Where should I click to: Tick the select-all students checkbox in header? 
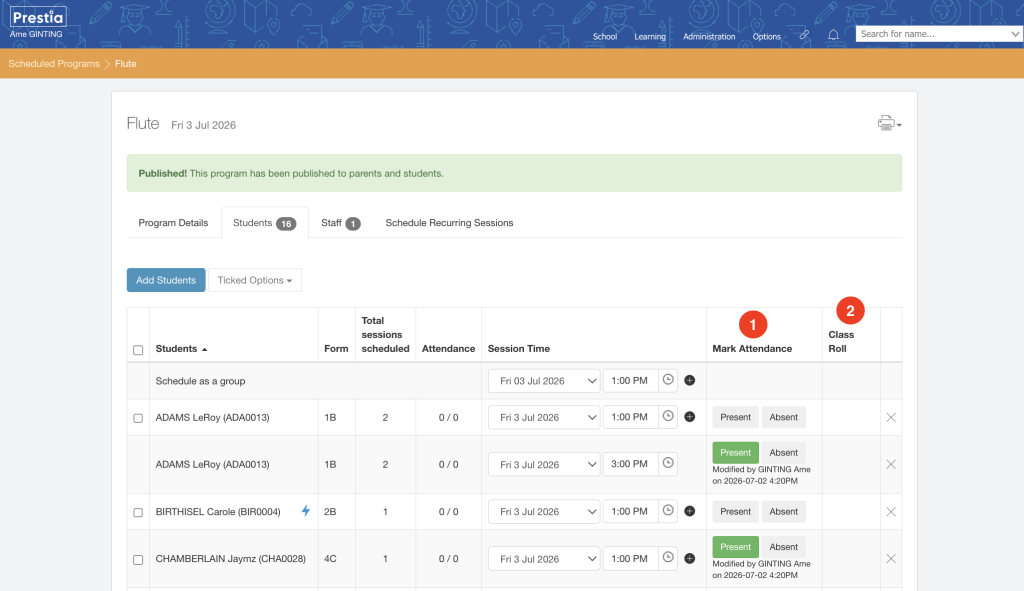pyautogui.click(x=138, y=350)
